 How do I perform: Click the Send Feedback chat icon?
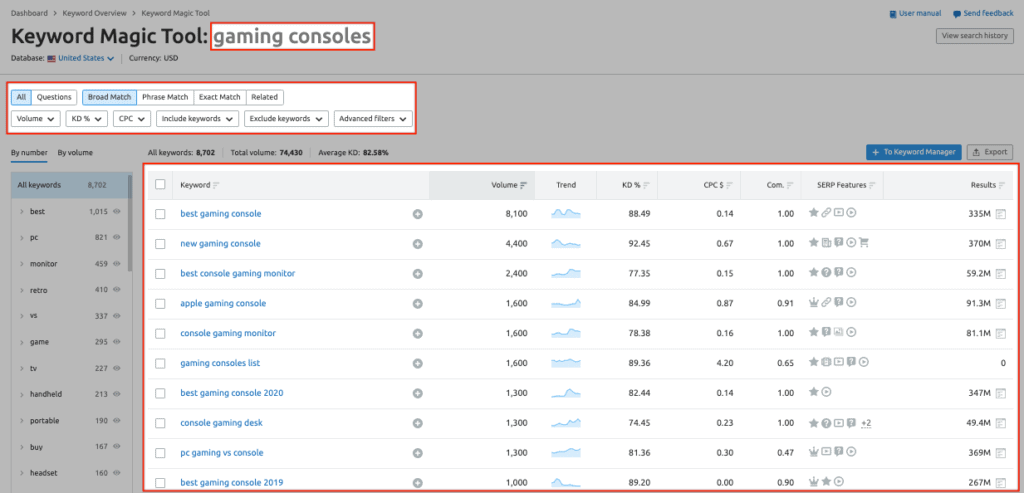957,14
